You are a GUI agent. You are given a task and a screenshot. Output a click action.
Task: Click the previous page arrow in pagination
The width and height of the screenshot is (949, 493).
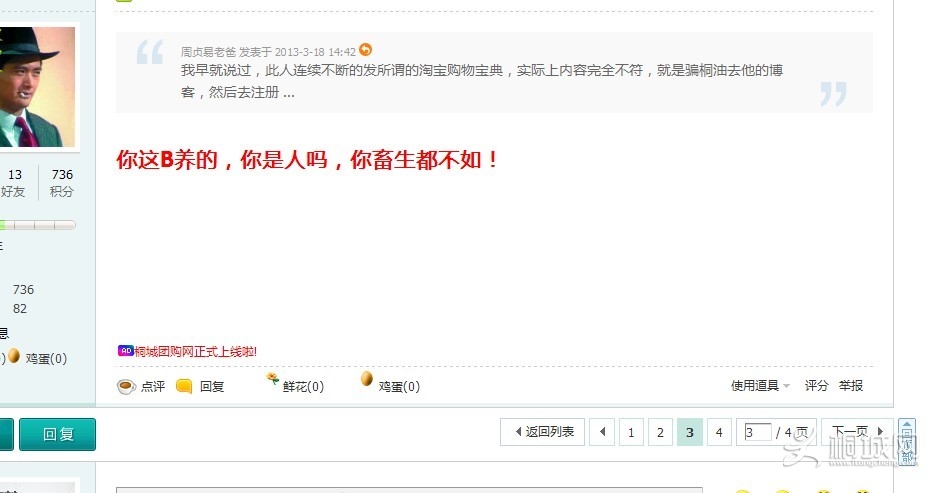click(x=602, y=432)
